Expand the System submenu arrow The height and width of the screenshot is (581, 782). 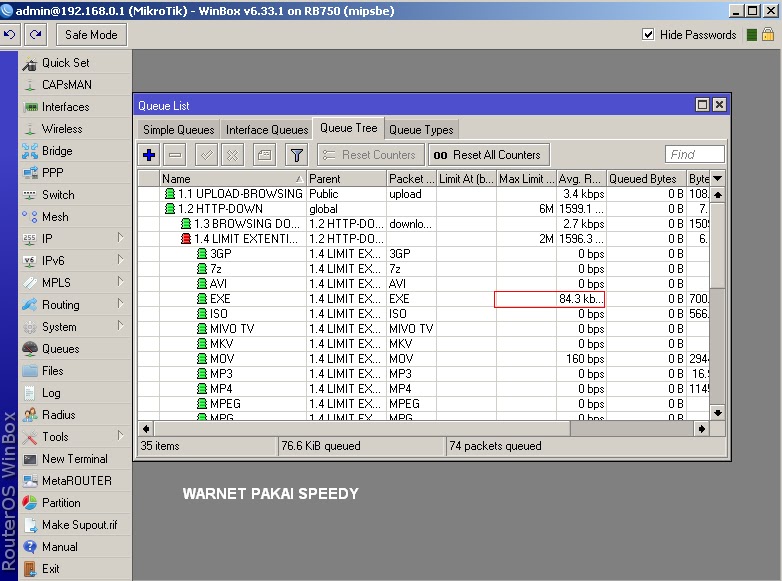click(x=120, y=325)
